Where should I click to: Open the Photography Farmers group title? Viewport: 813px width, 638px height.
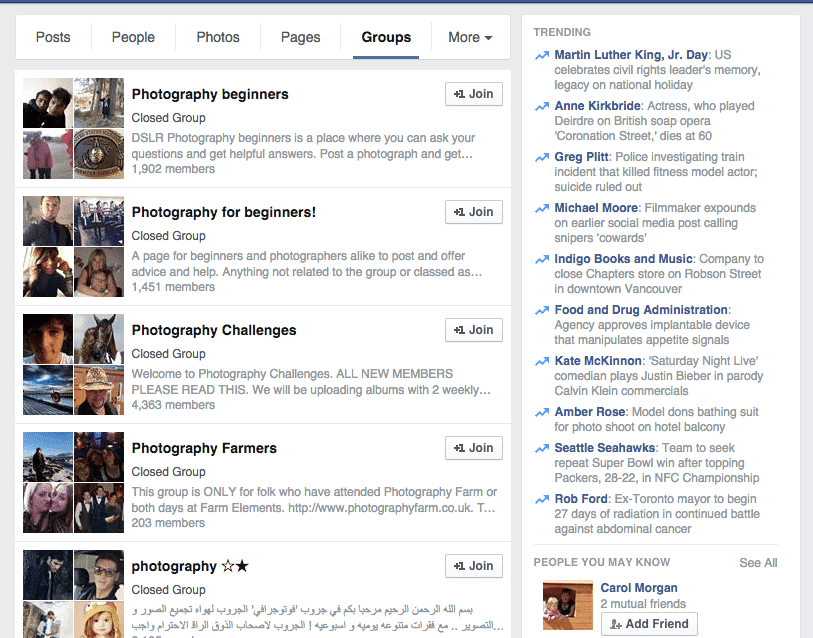(204, 448)
